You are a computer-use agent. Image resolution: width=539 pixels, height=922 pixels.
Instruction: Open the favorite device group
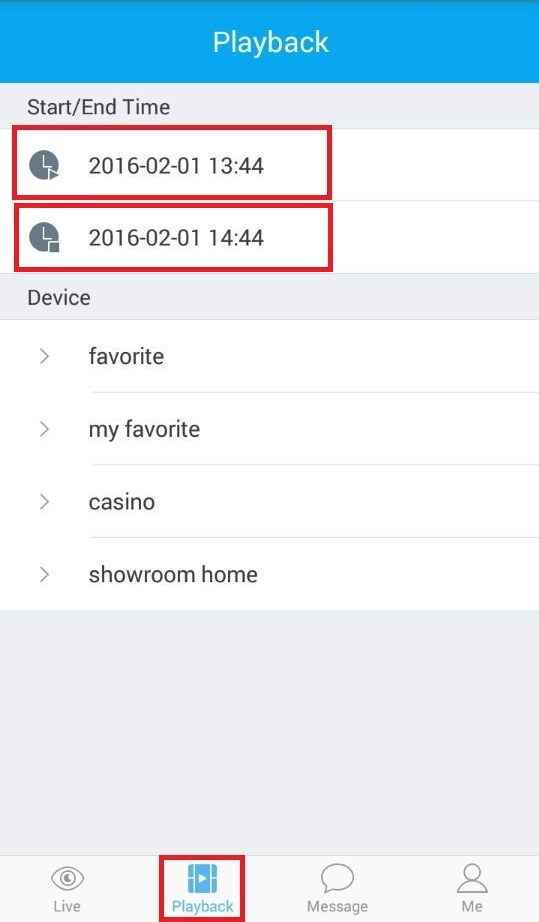pyautogui.click(x=269, y=356)
